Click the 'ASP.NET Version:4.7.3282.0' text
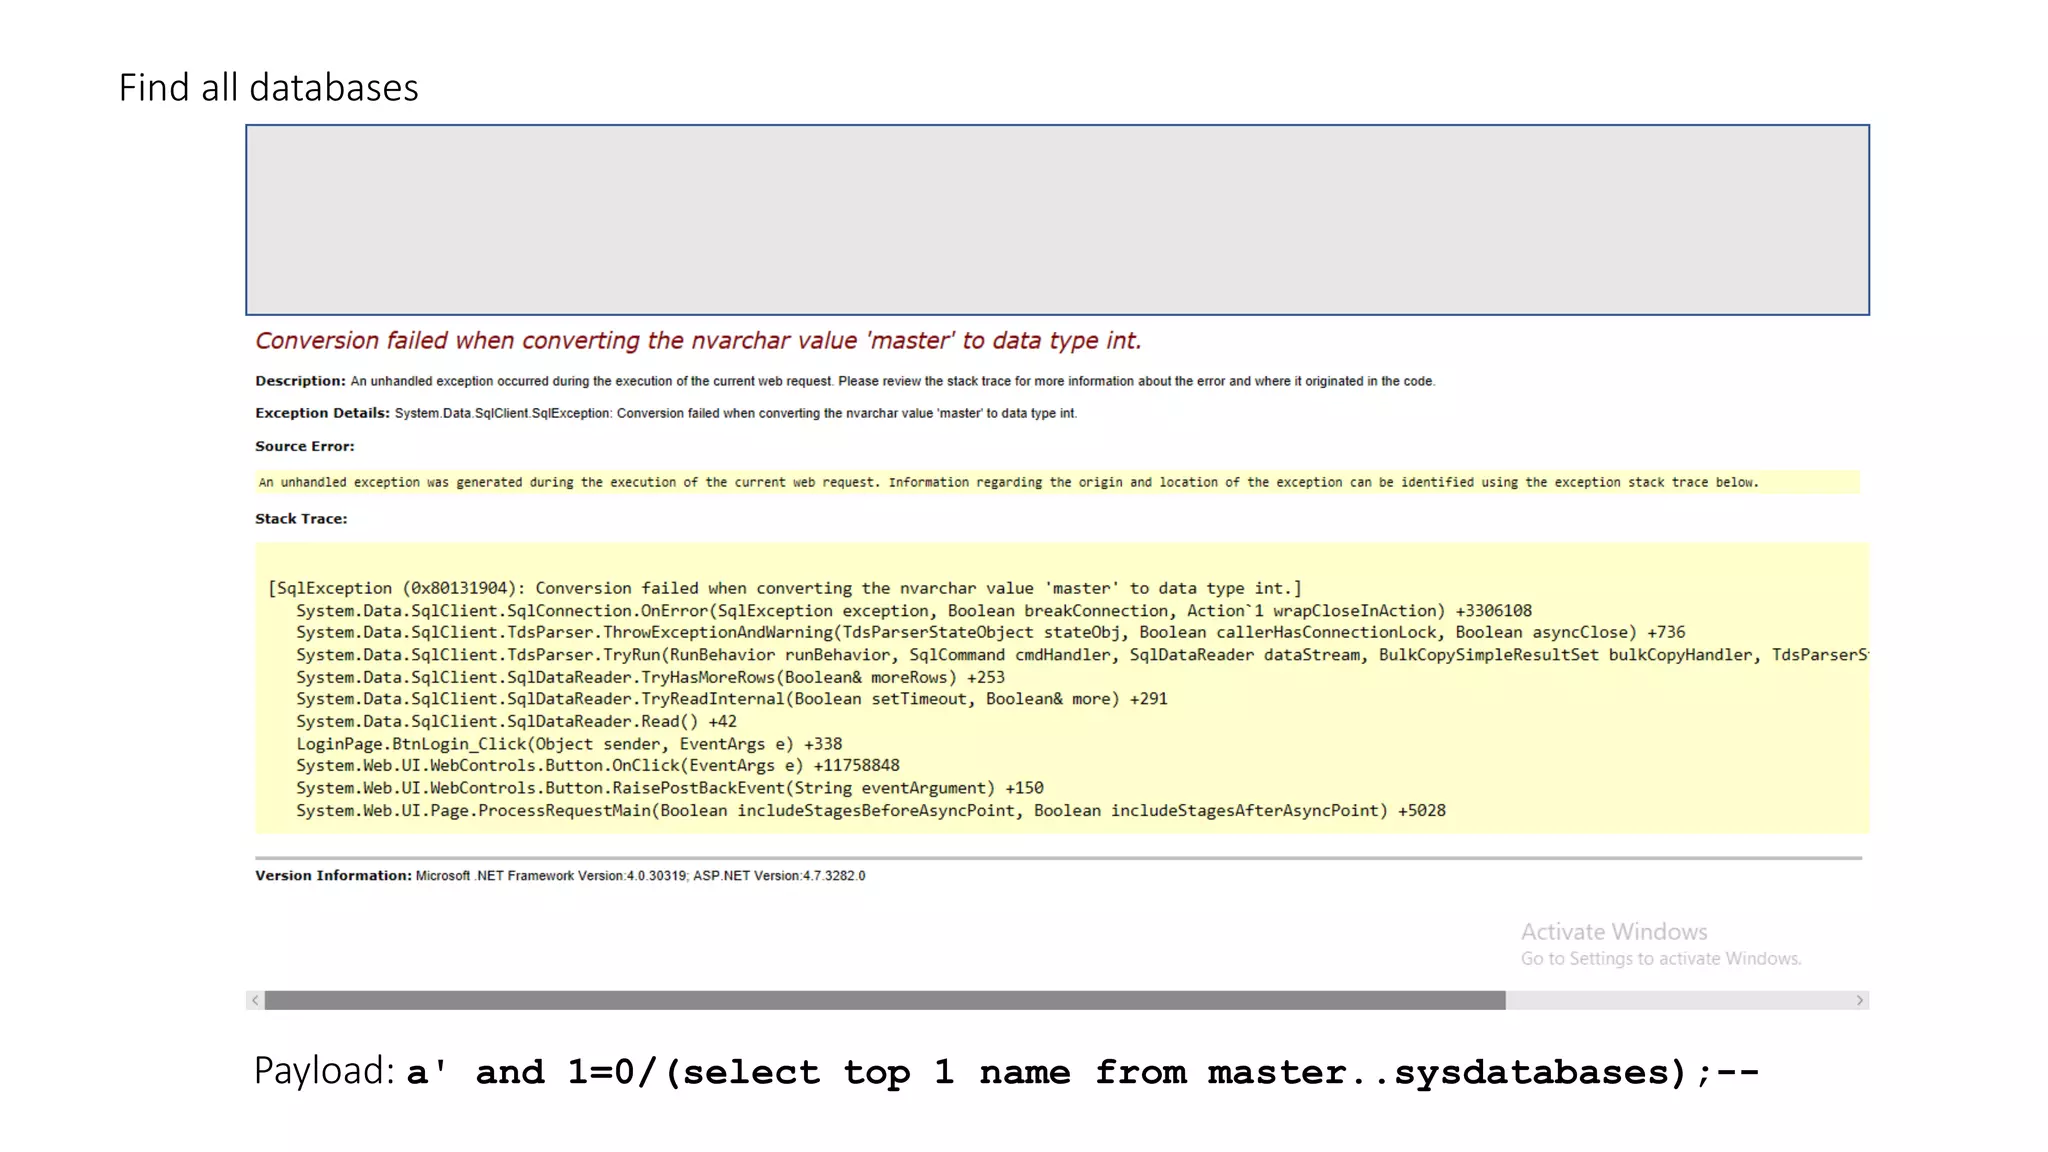This screenshot has width=2048, height=1152. (779, 876)
